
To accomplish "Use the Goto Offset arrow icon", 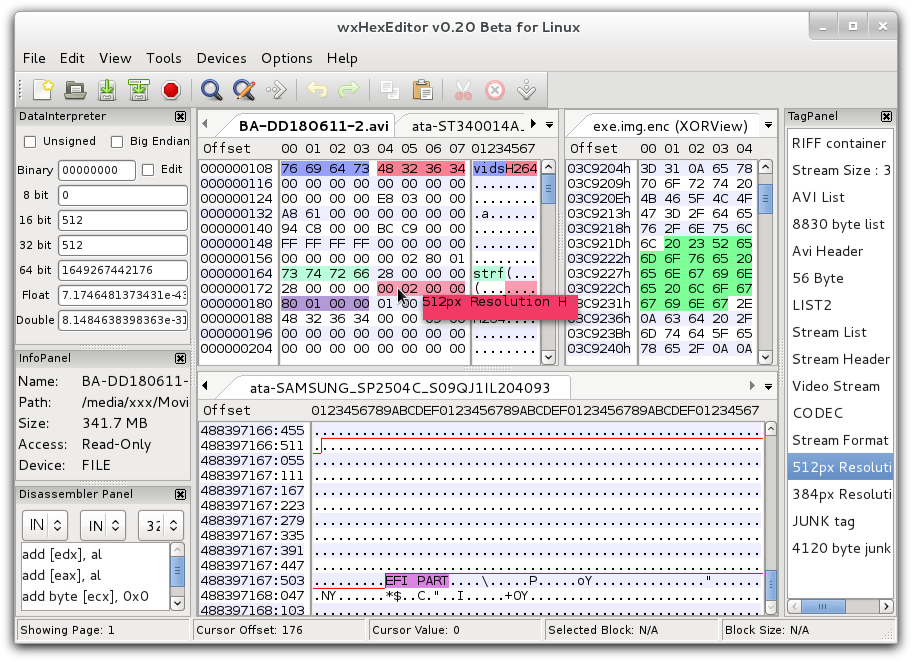I will pyautogui.click(x=276, y=90).
